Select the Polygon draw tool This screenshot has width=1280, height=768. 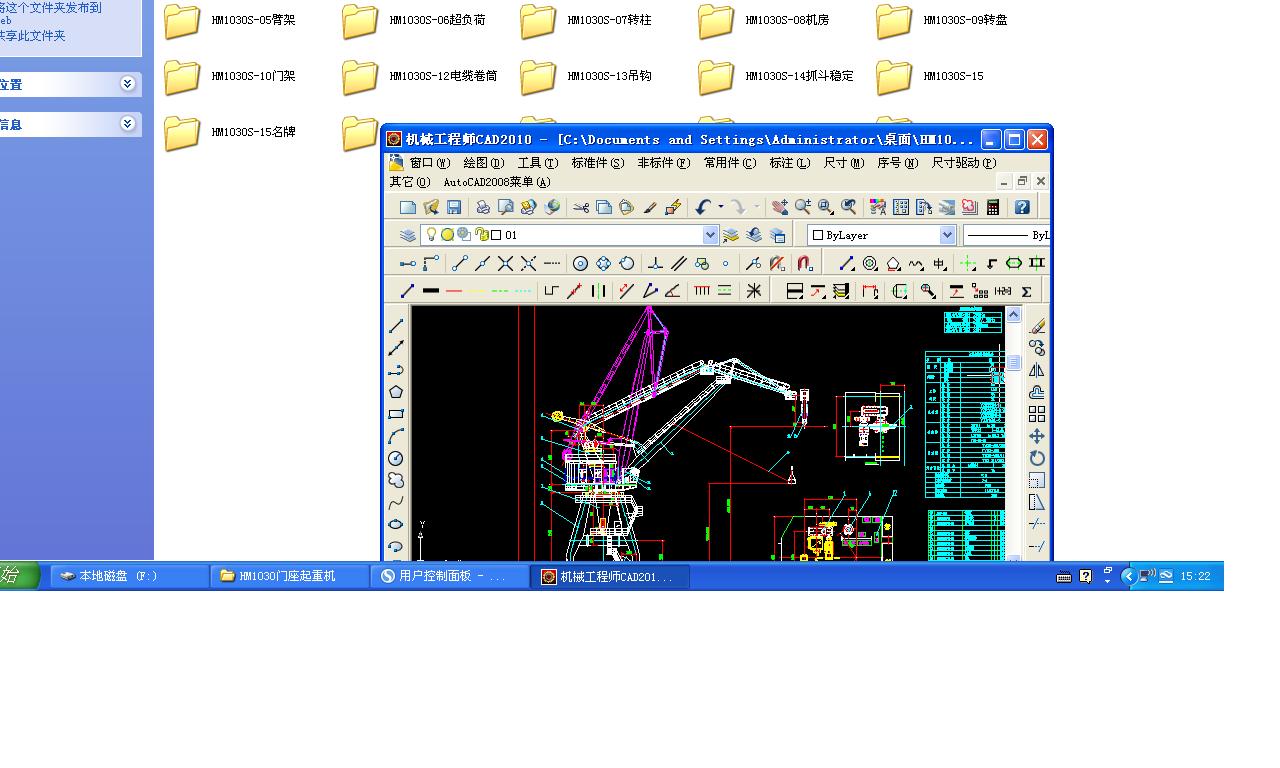pos(396,392)
